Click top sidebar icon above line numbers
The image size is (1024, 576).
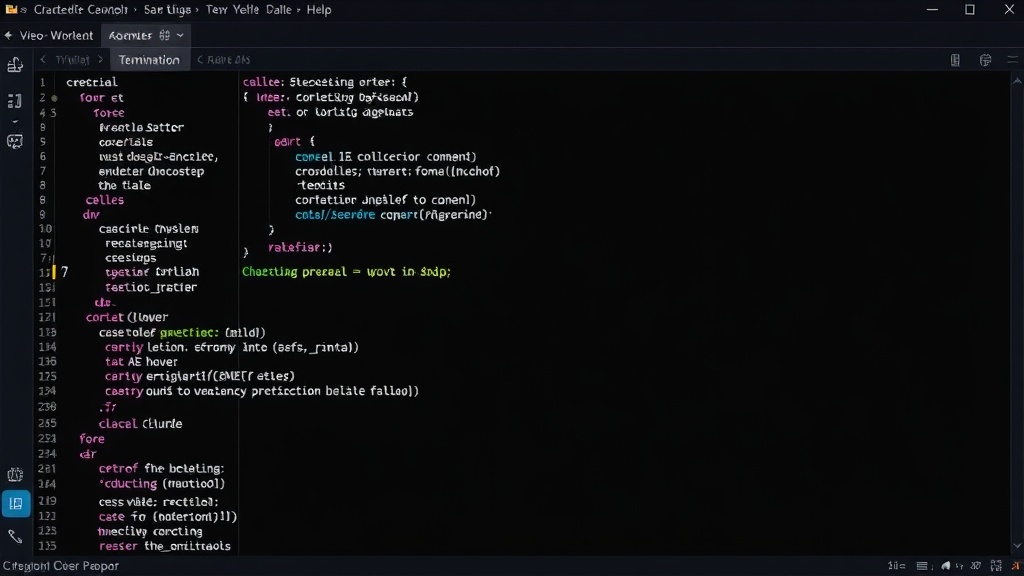15,64
